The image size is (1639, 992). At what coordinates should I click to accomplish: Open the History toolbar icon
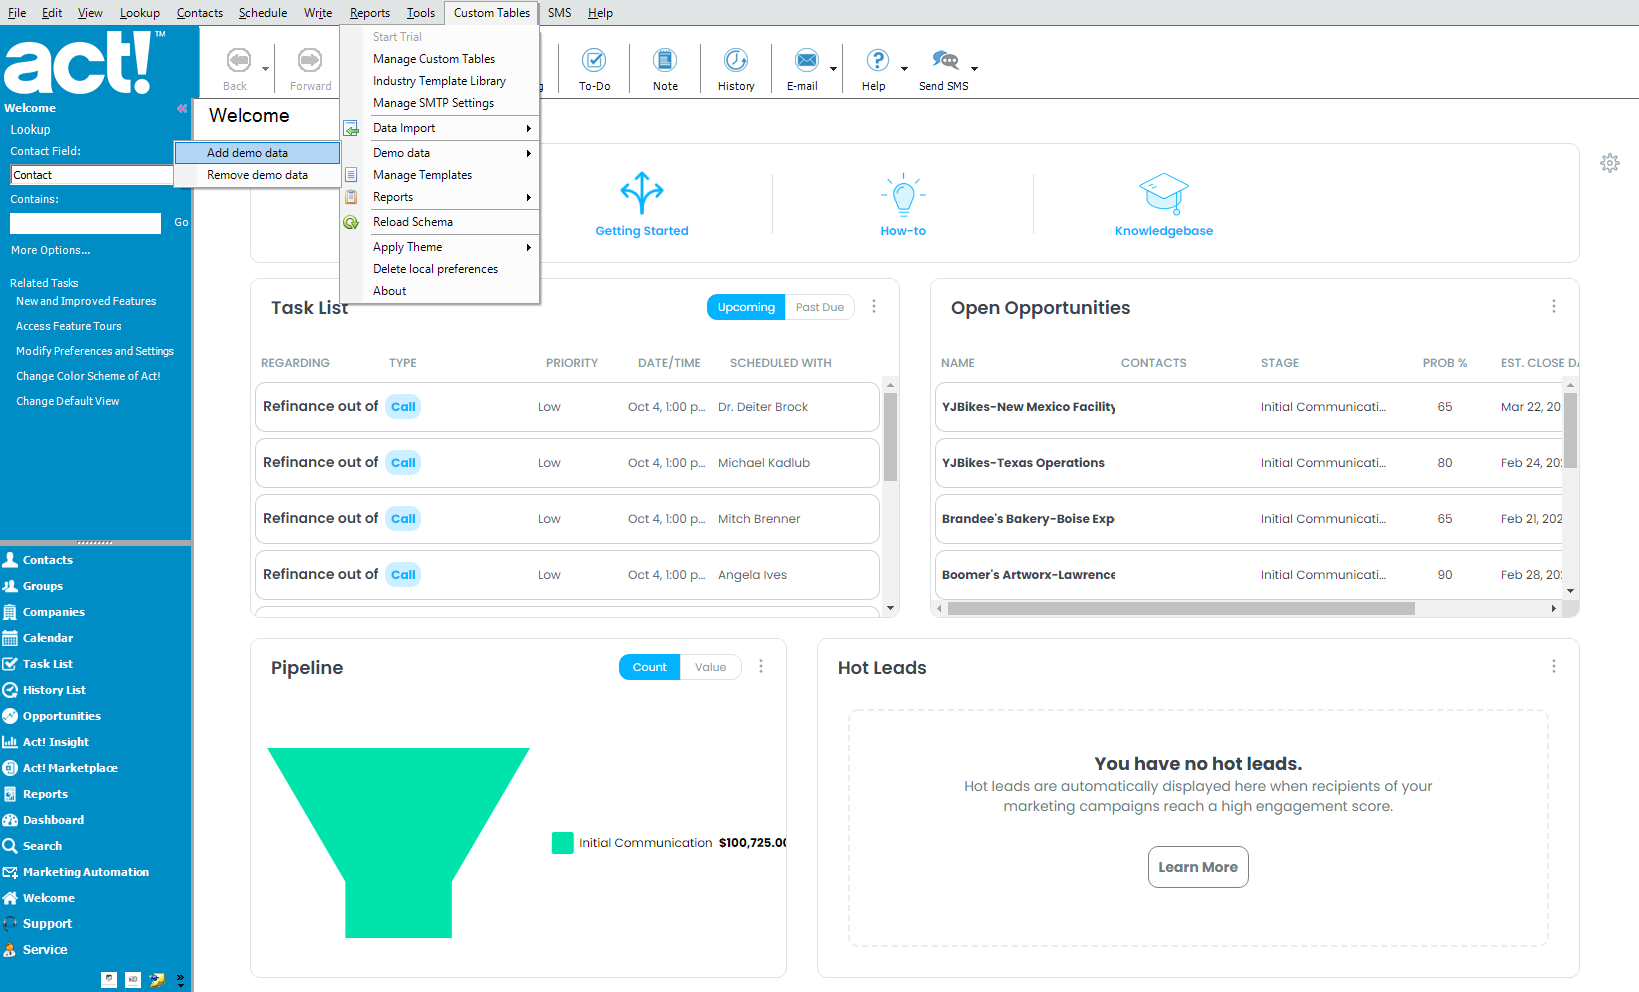pos(736,60)
